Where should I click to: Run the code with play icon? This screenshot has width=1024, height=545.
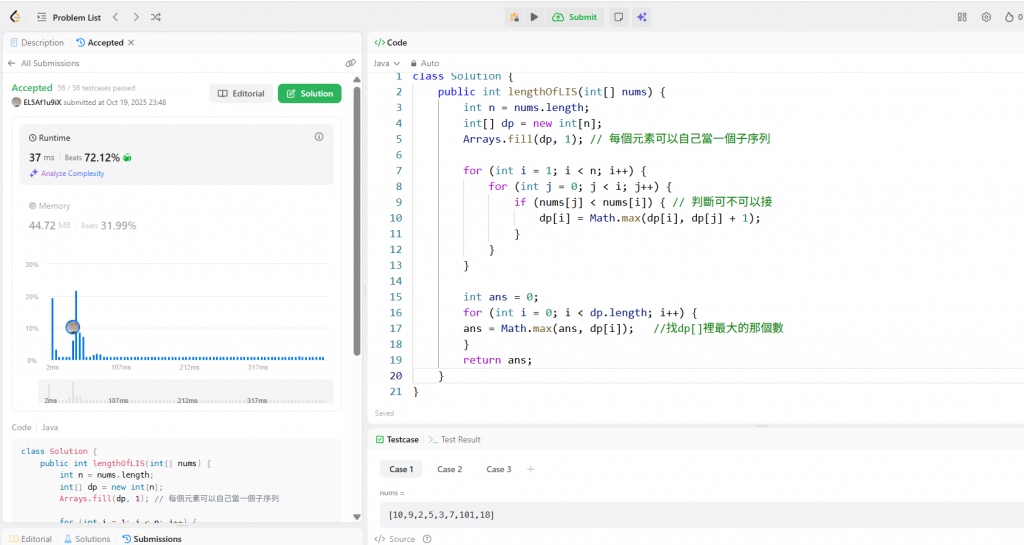534,17
